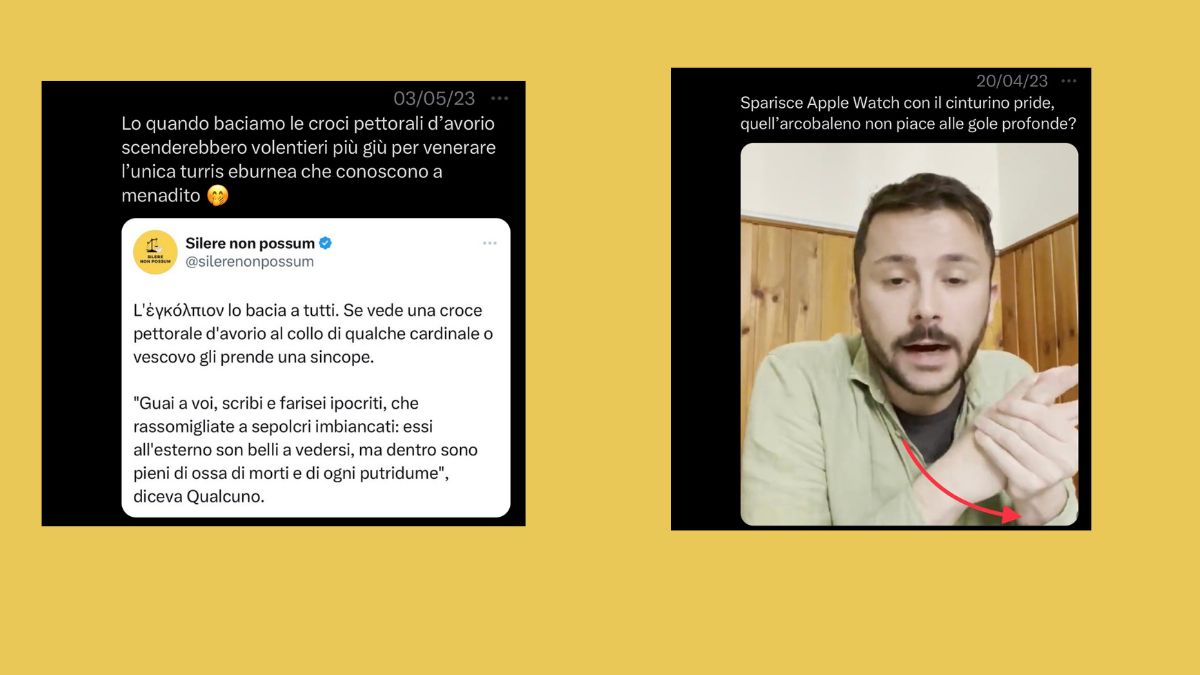Image resolution: width=1200 pixels, height=675 pixels.
Task: Open the three-dot menu beside 03/05/23
Action: (500, 98)
